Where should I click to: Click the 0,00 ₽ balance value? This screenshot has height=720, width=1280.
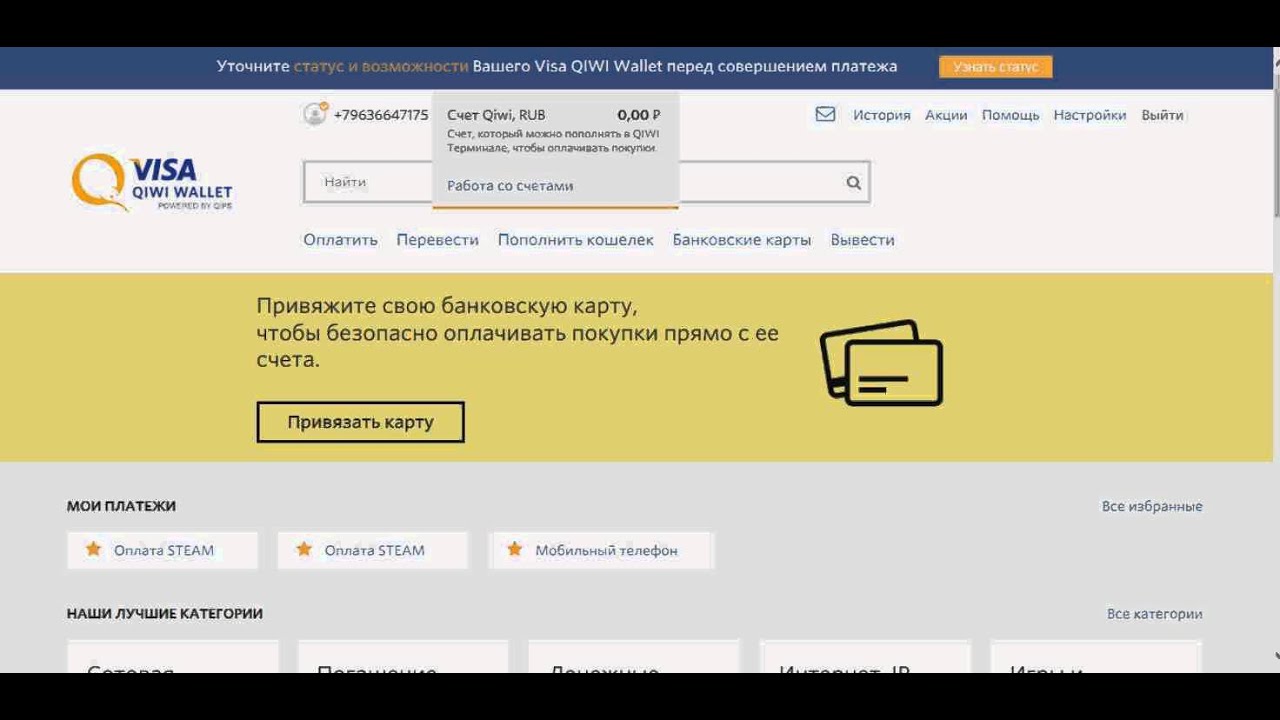pos(639,115)
